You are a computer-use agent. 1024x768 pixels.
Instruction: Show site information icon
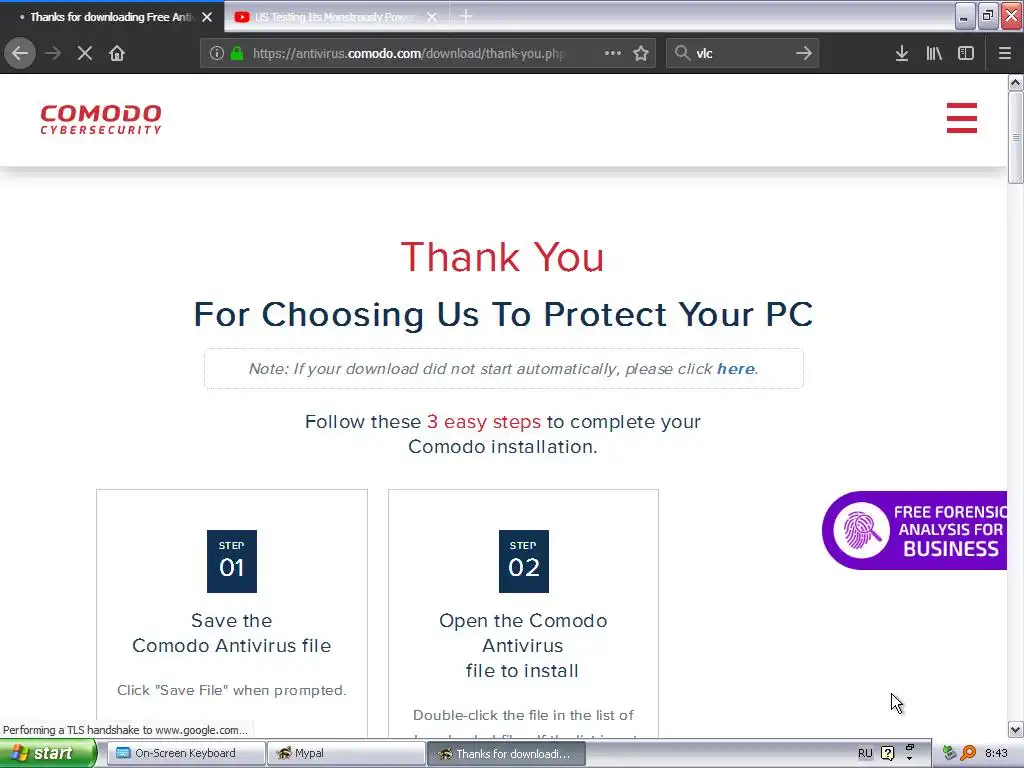pyautogui.click(x=217, y=53)
